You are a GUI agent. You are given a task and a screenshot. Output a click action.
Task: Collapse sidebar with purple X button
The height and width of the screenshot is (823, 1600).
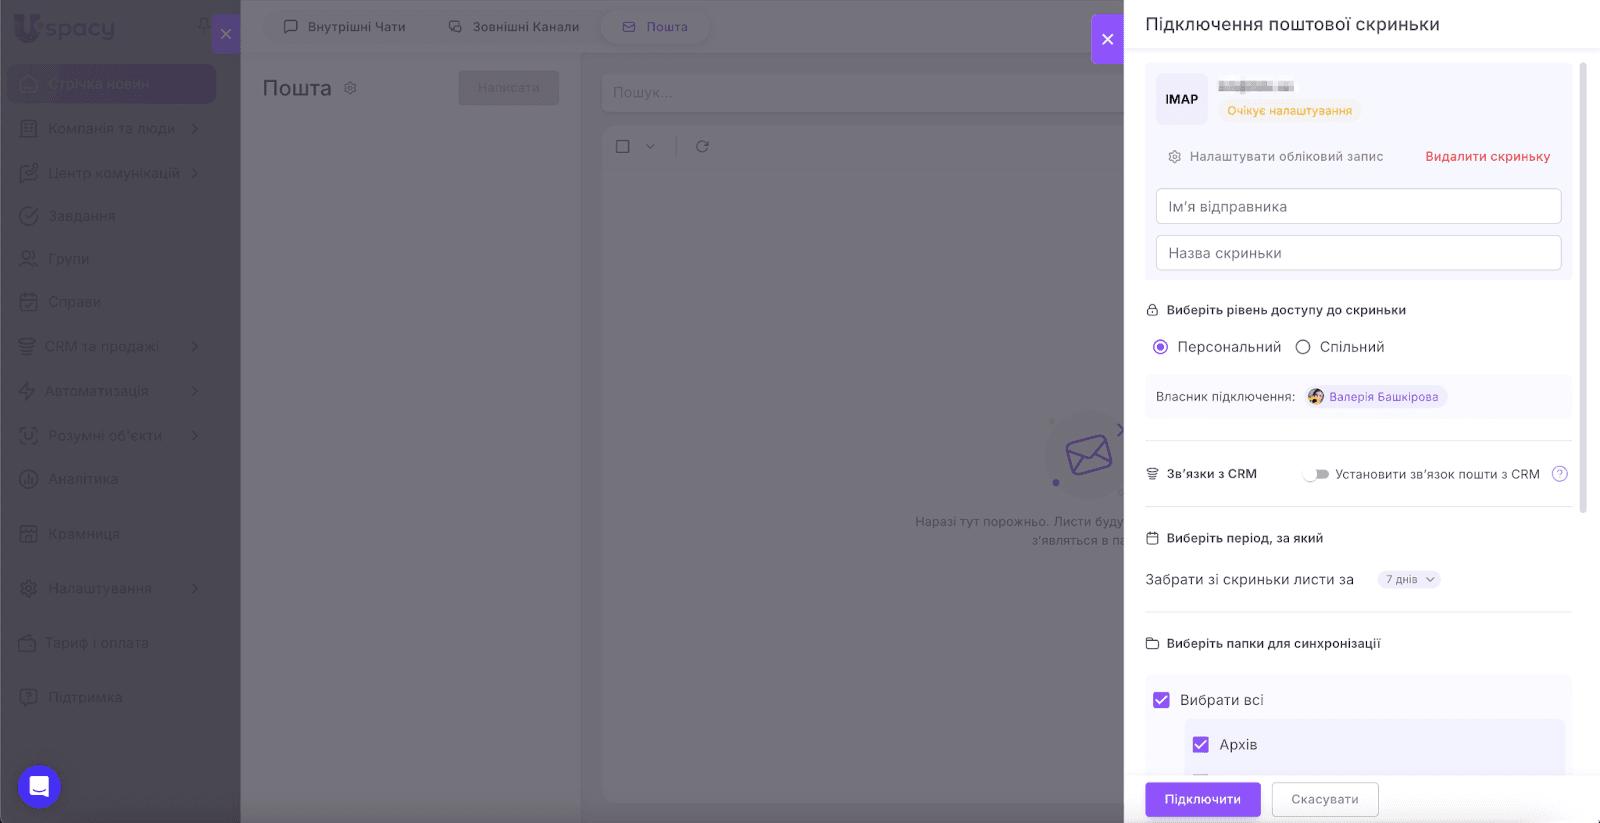point(226,34)
